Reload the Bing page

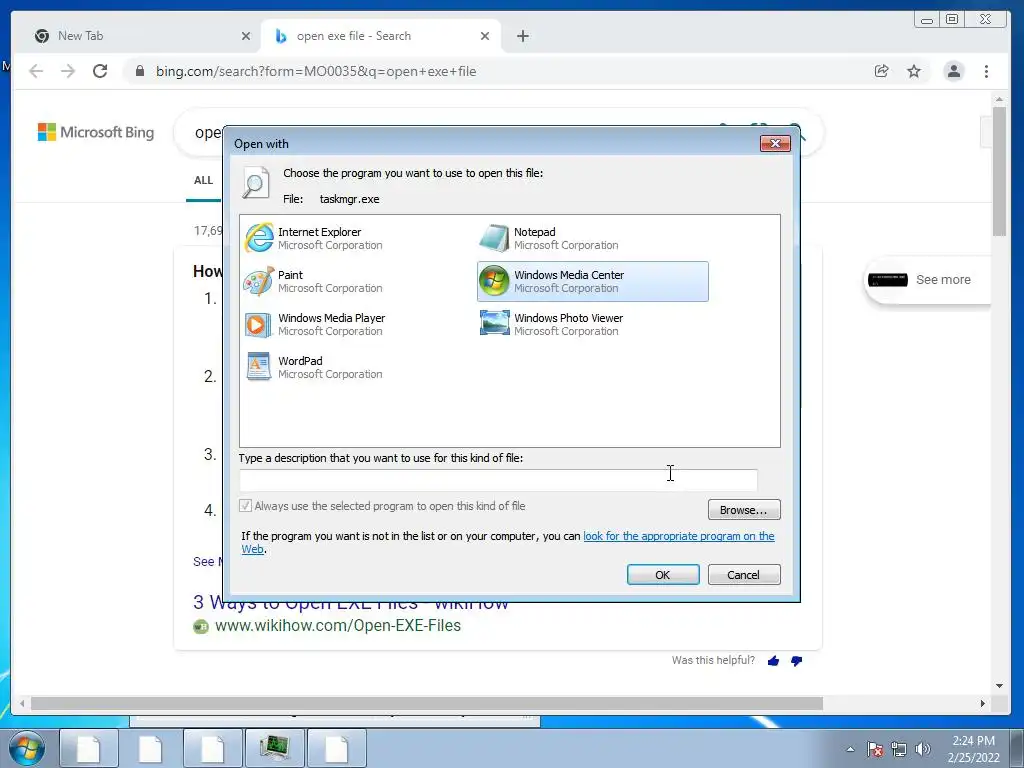point(100,71)
